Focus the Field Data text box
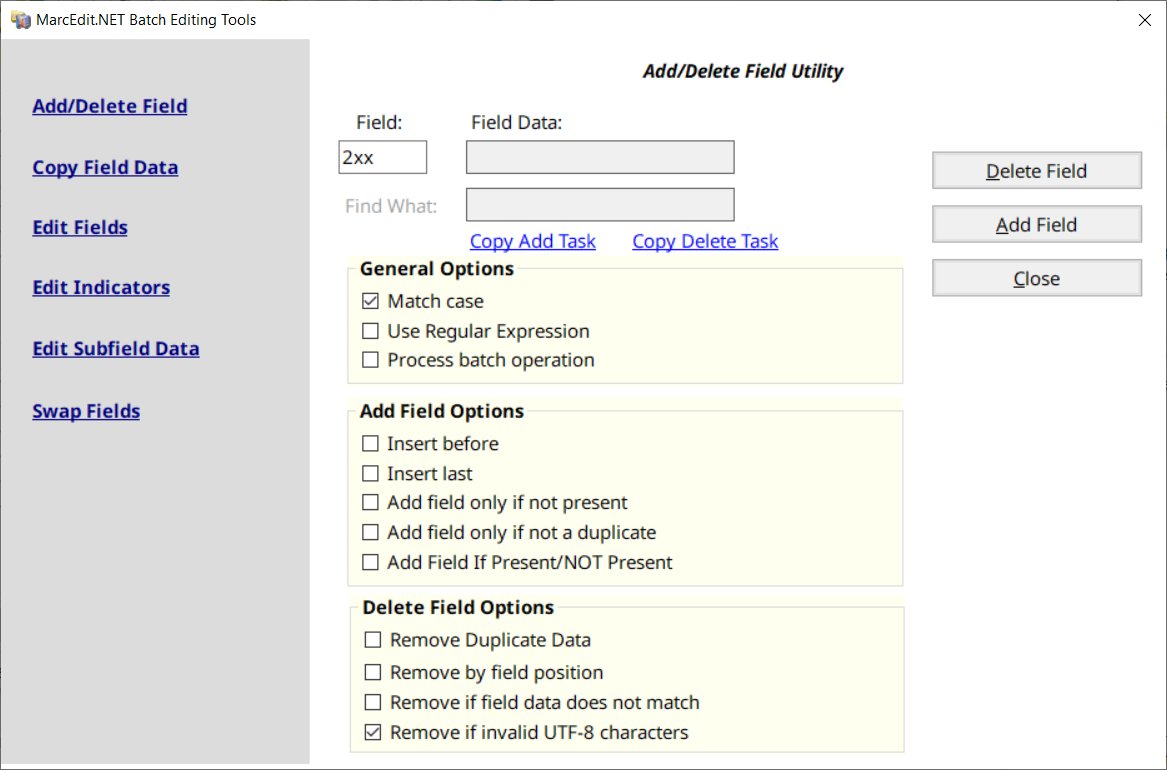 [600, 157]
